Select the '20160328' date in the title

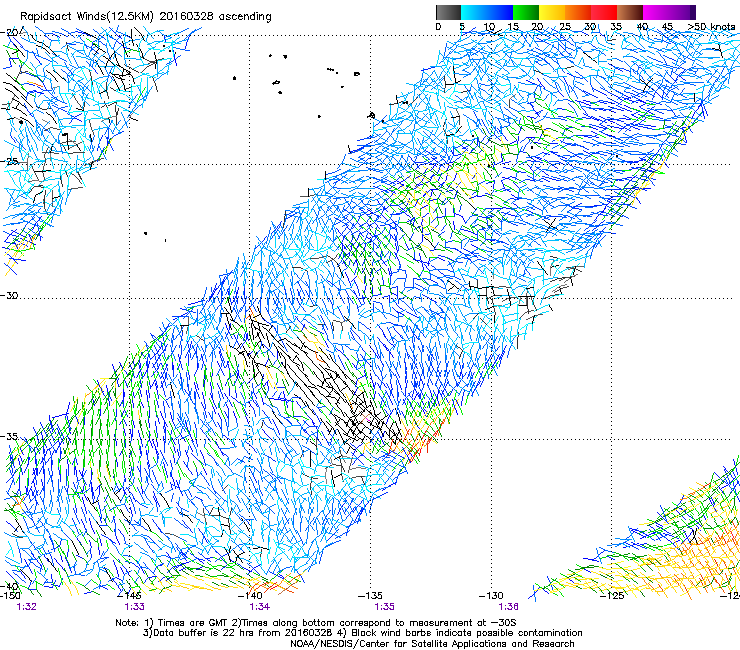click(186, 16)
